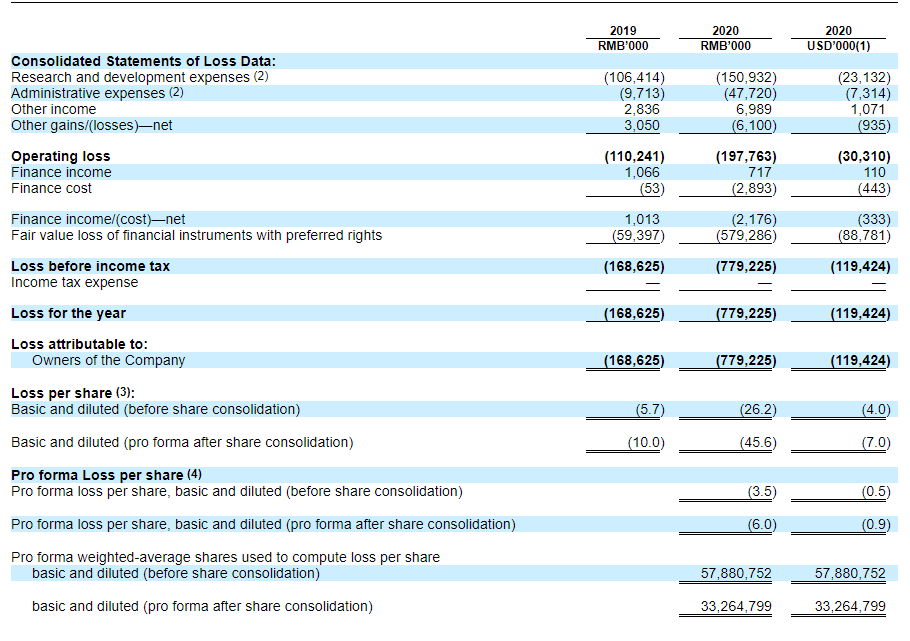
Task: Click the 2019 RMB'000 column header
Action: [x=623, y=38]
